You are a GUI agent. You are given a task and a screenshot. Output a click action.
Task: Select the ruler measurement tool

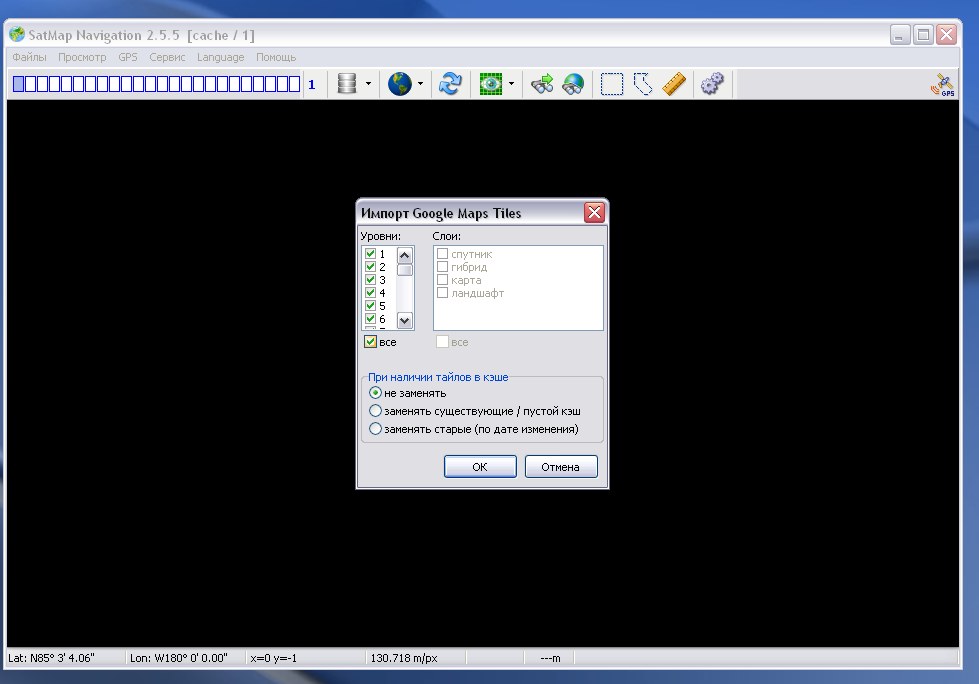coord(674,84)
